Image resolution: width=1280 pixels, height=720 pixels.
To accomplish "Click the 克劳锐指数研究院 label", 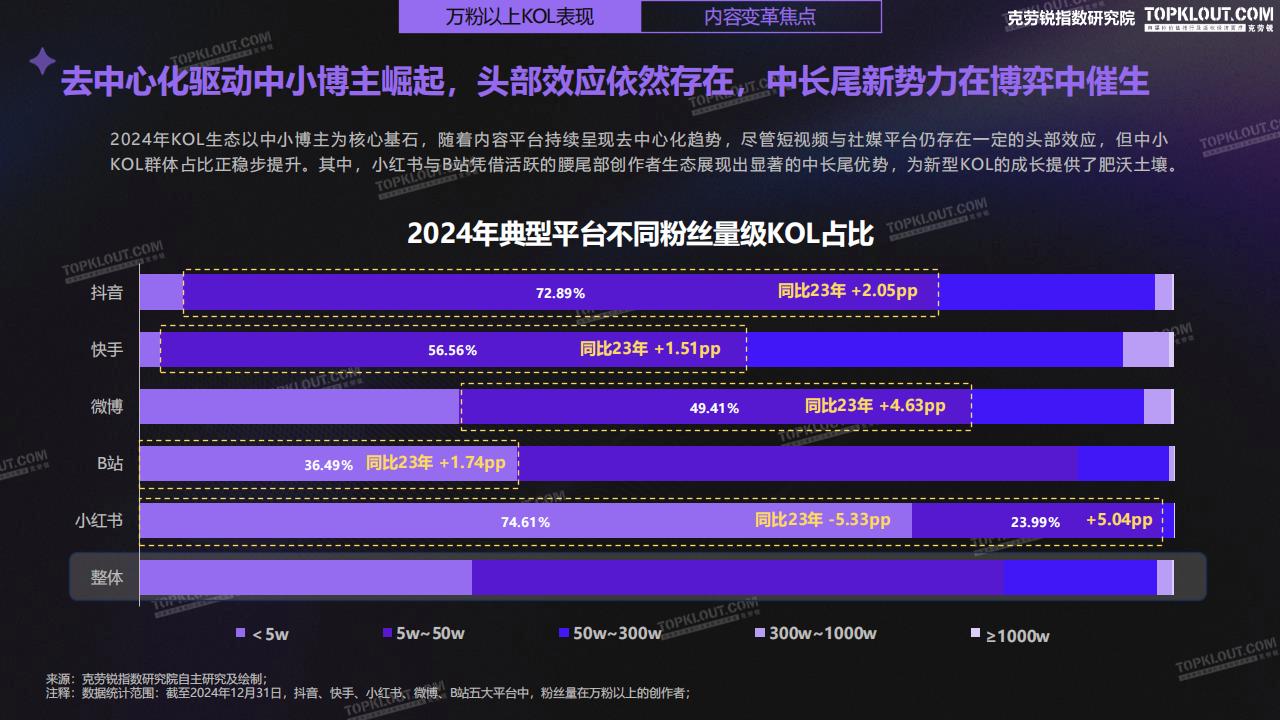I will tap(1070, 18).
